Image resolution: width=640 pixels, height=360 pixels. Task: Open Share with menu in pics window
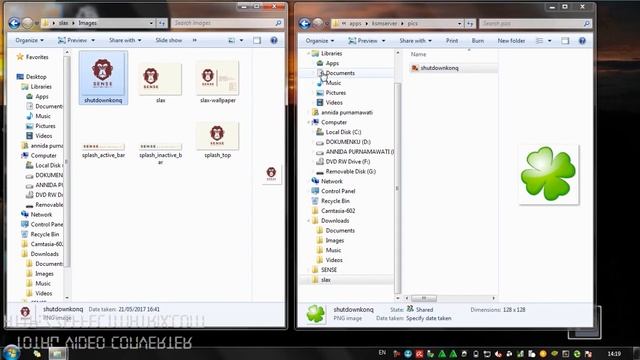point(415,41)
